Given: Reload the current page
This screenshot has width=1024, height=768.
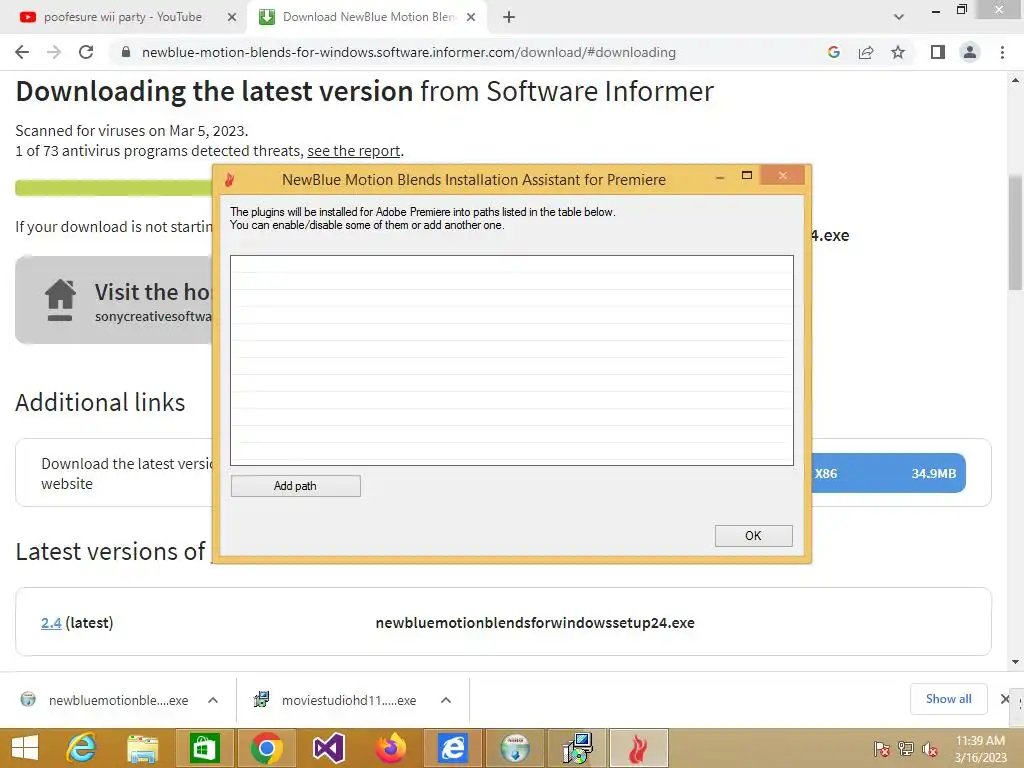Looking at the screenshot, I should pos(86,52).
